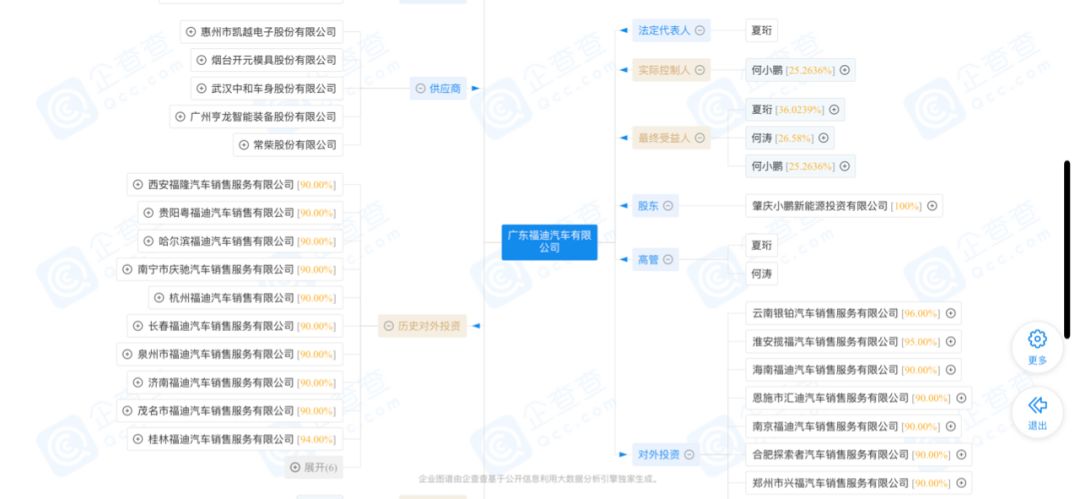Collapse the 供应商 node
The height and width of the screenshot is (499, 1080).
tap(420, 88)
